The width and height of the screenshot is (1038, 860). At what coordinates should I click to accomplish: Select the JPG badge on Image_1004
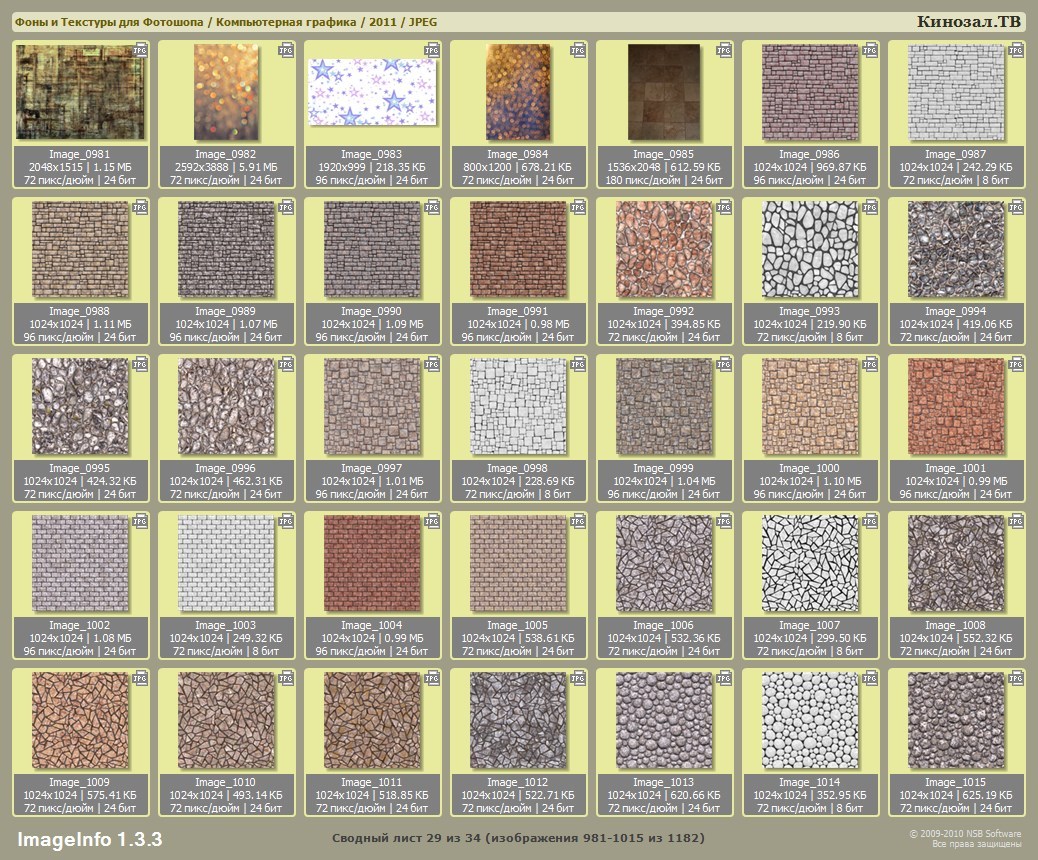click(x=433, y=520)
